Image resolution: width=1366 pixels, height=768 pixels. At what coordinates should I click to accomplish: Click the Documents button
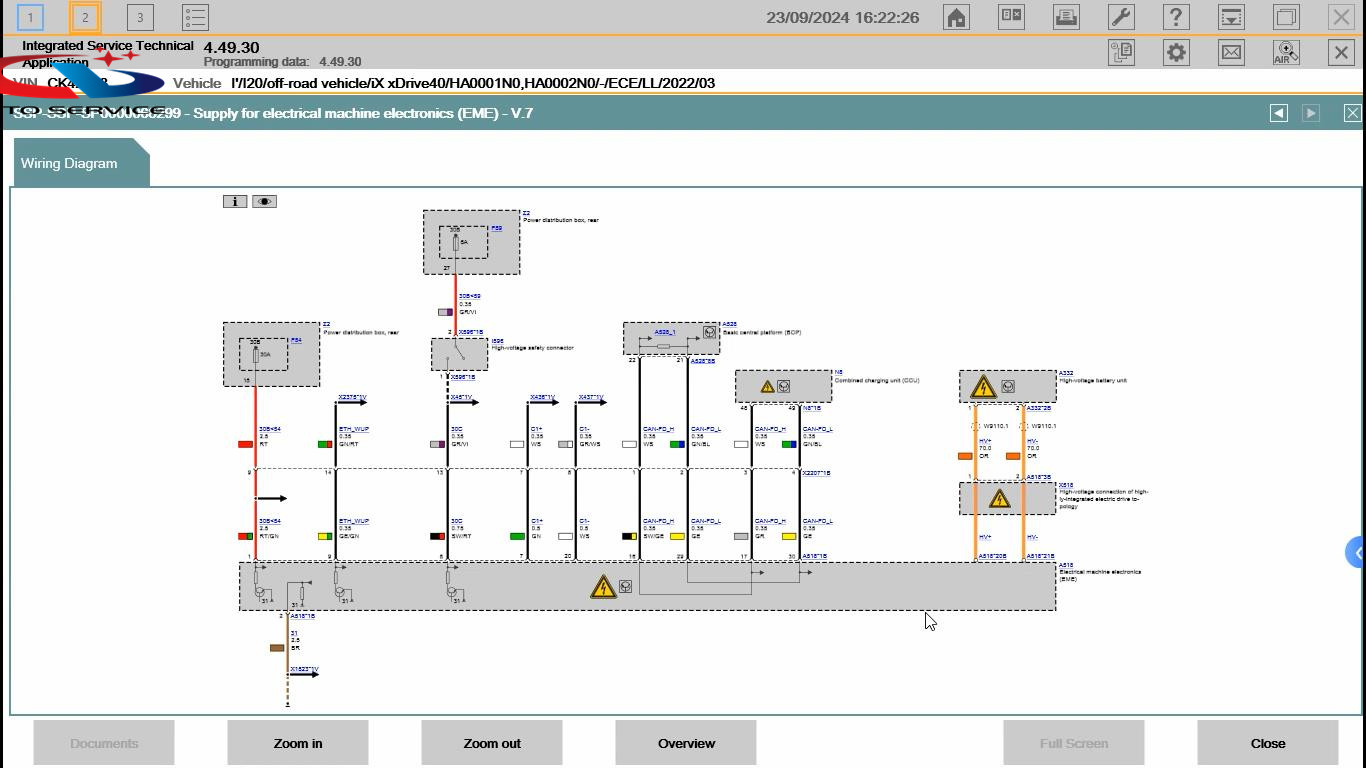[x=104, y=743]
